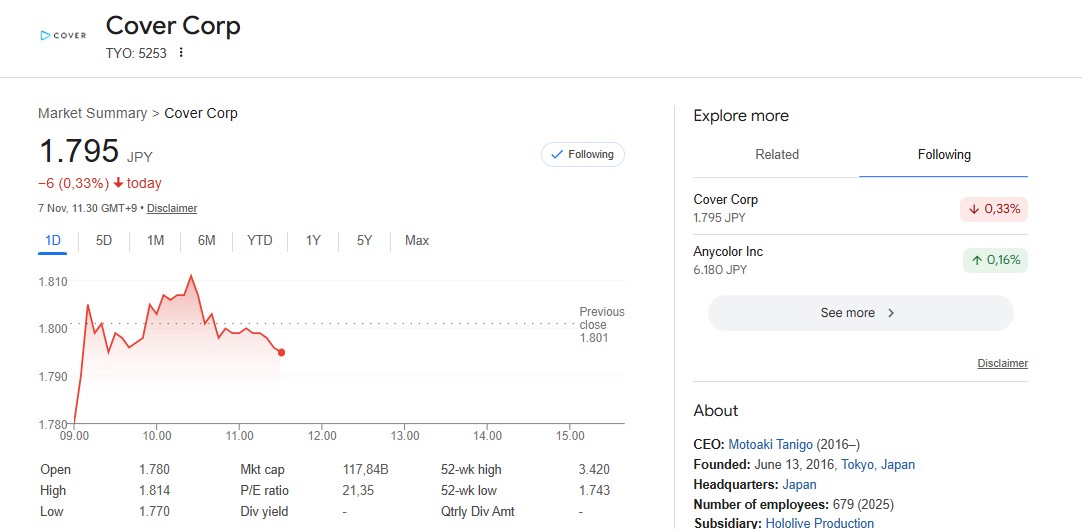1082x529 pixels.
Task: Click the green 0,16% change badge
Action: [995, 260]
